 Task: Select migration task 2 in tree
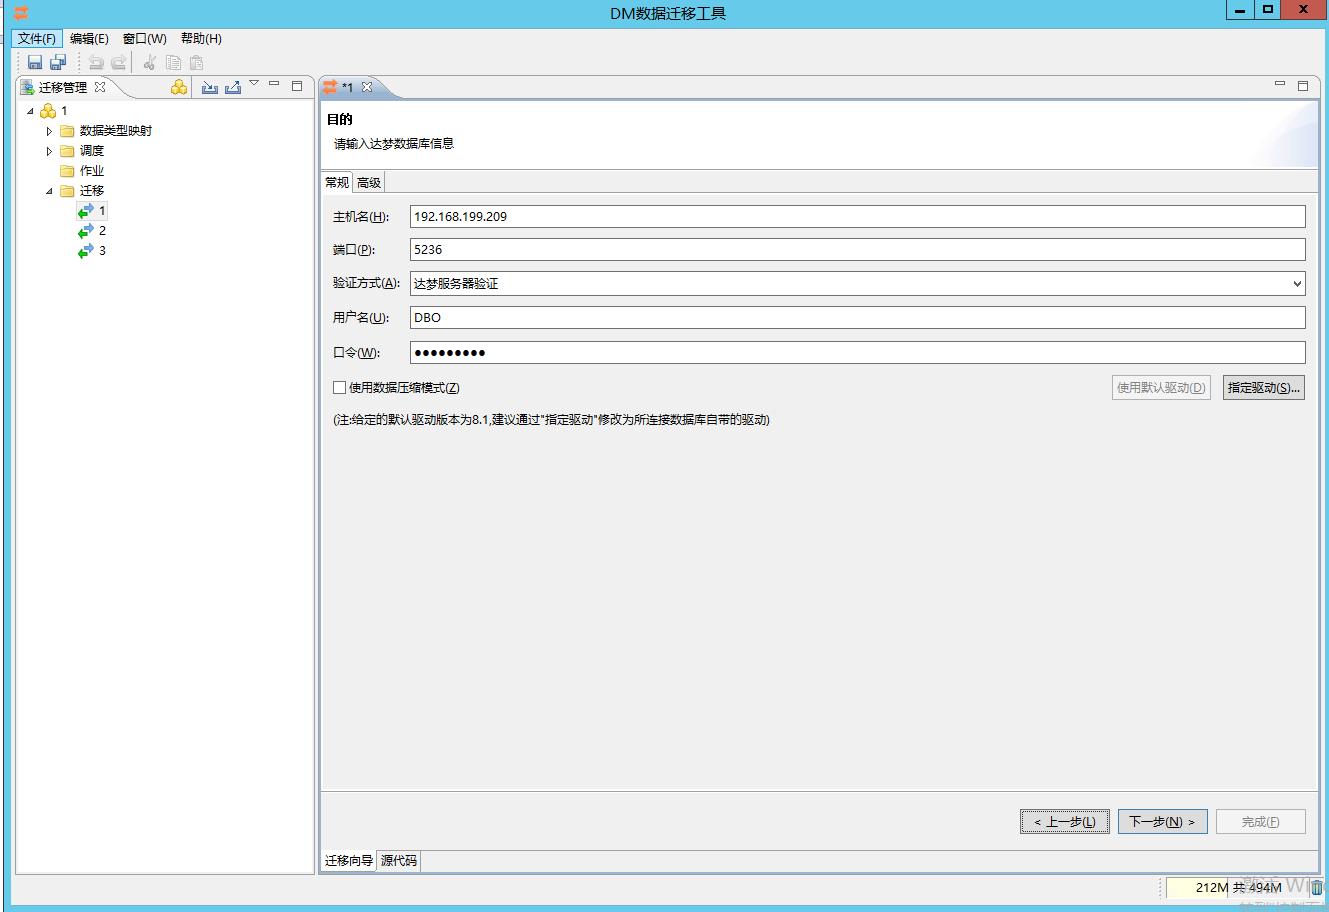tap(92, 231)
